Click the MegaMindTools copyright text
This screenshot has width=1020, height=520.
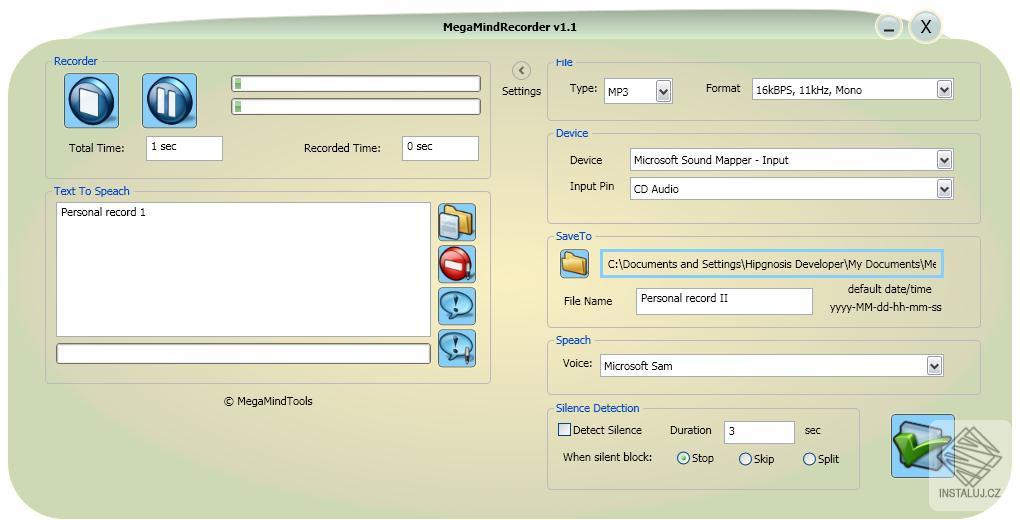coord(268,401)
